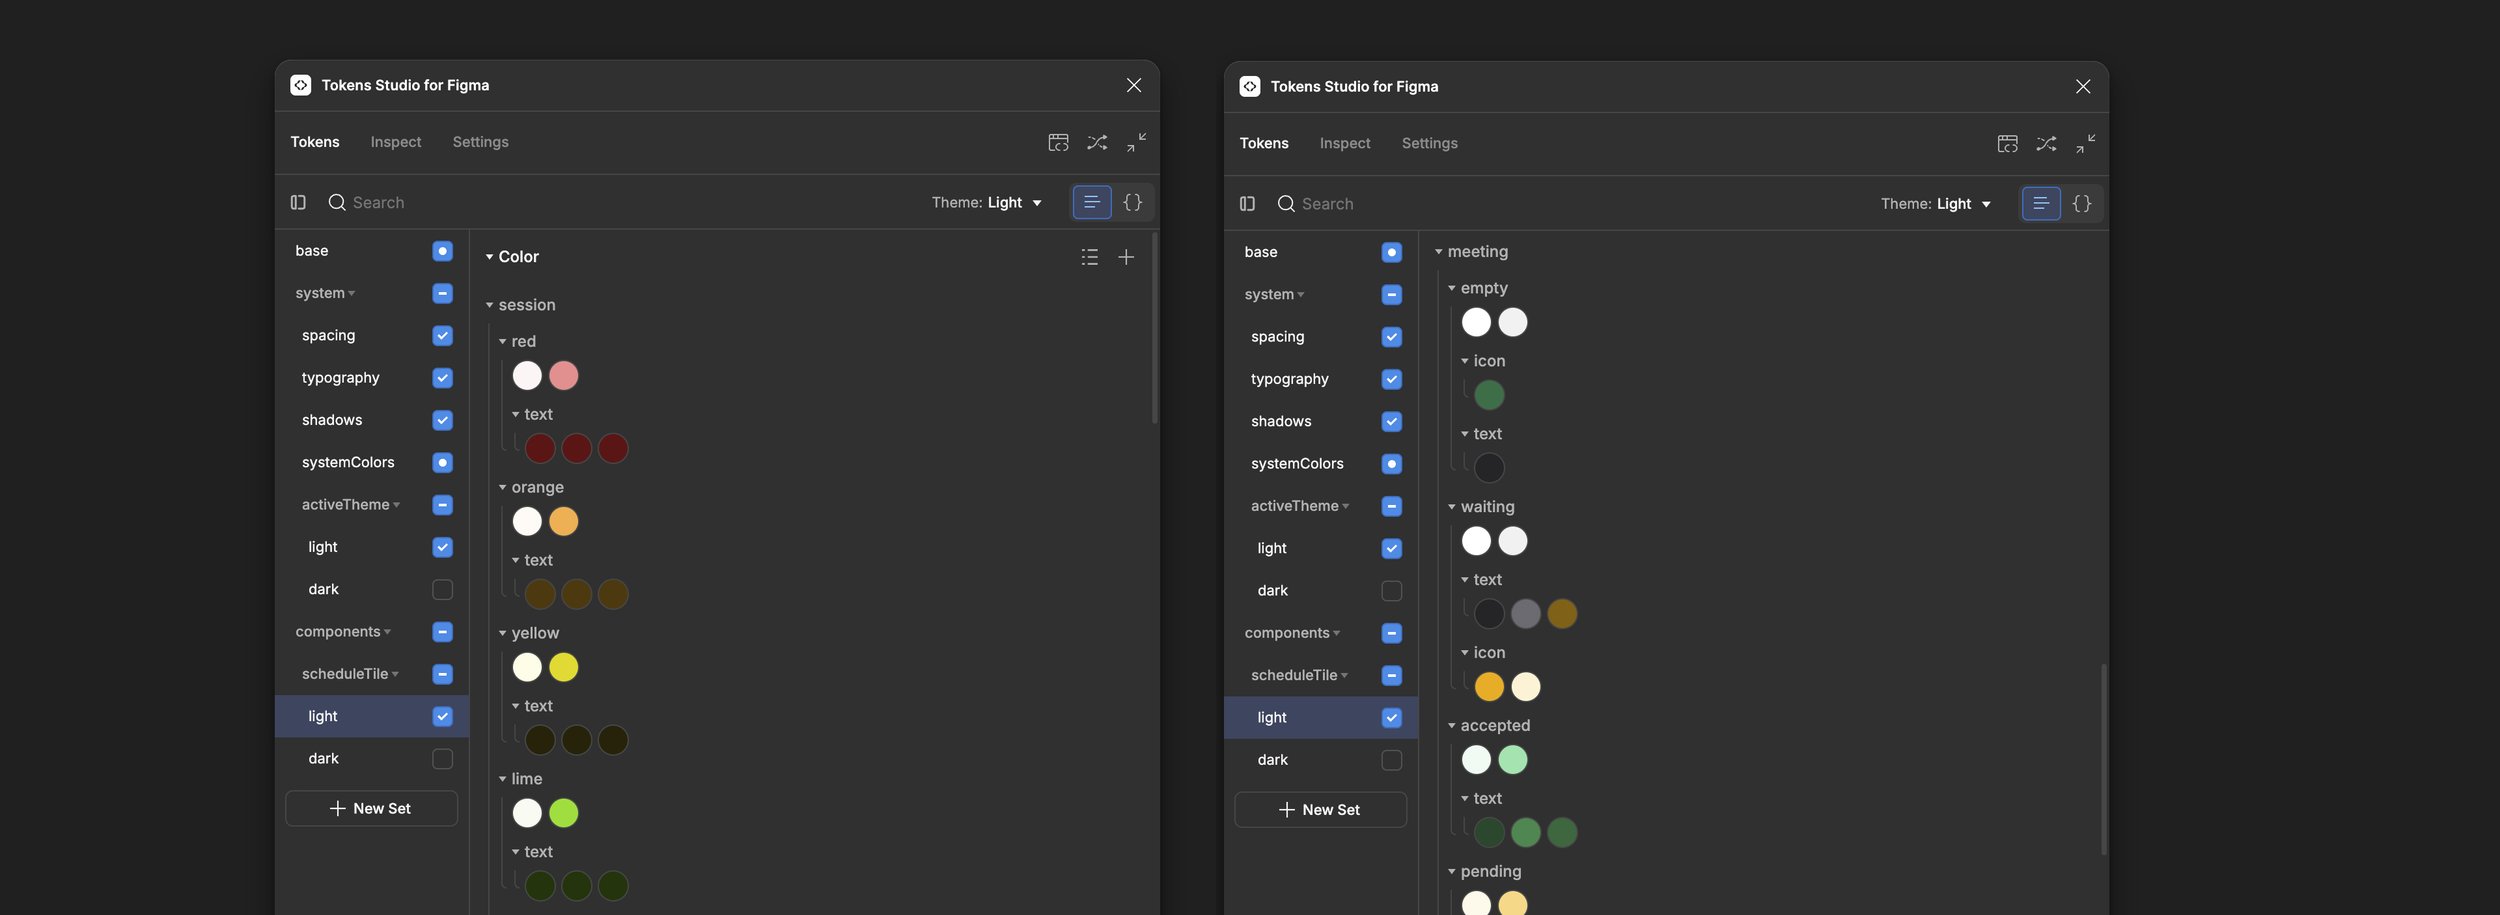Toggle typography checkbox in left window

tap(442, 378)
